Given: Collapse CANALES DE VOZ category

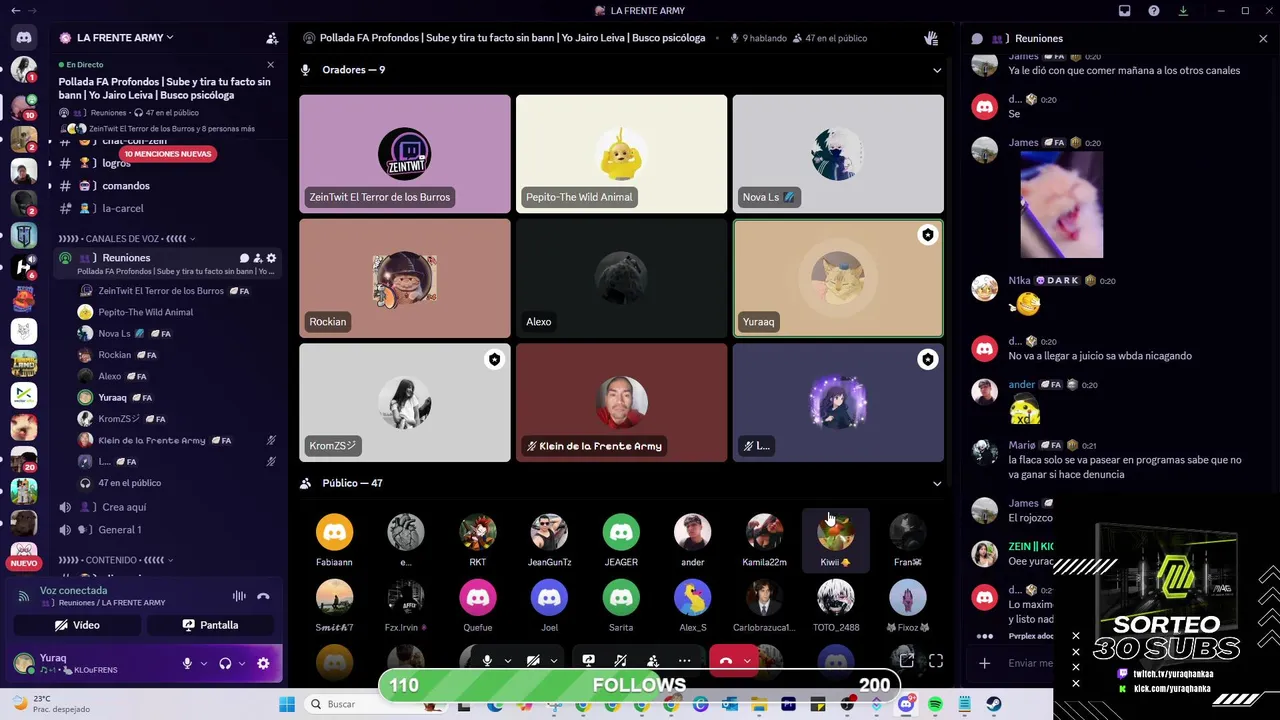Looking at the screenshot, I should [127, 238].
